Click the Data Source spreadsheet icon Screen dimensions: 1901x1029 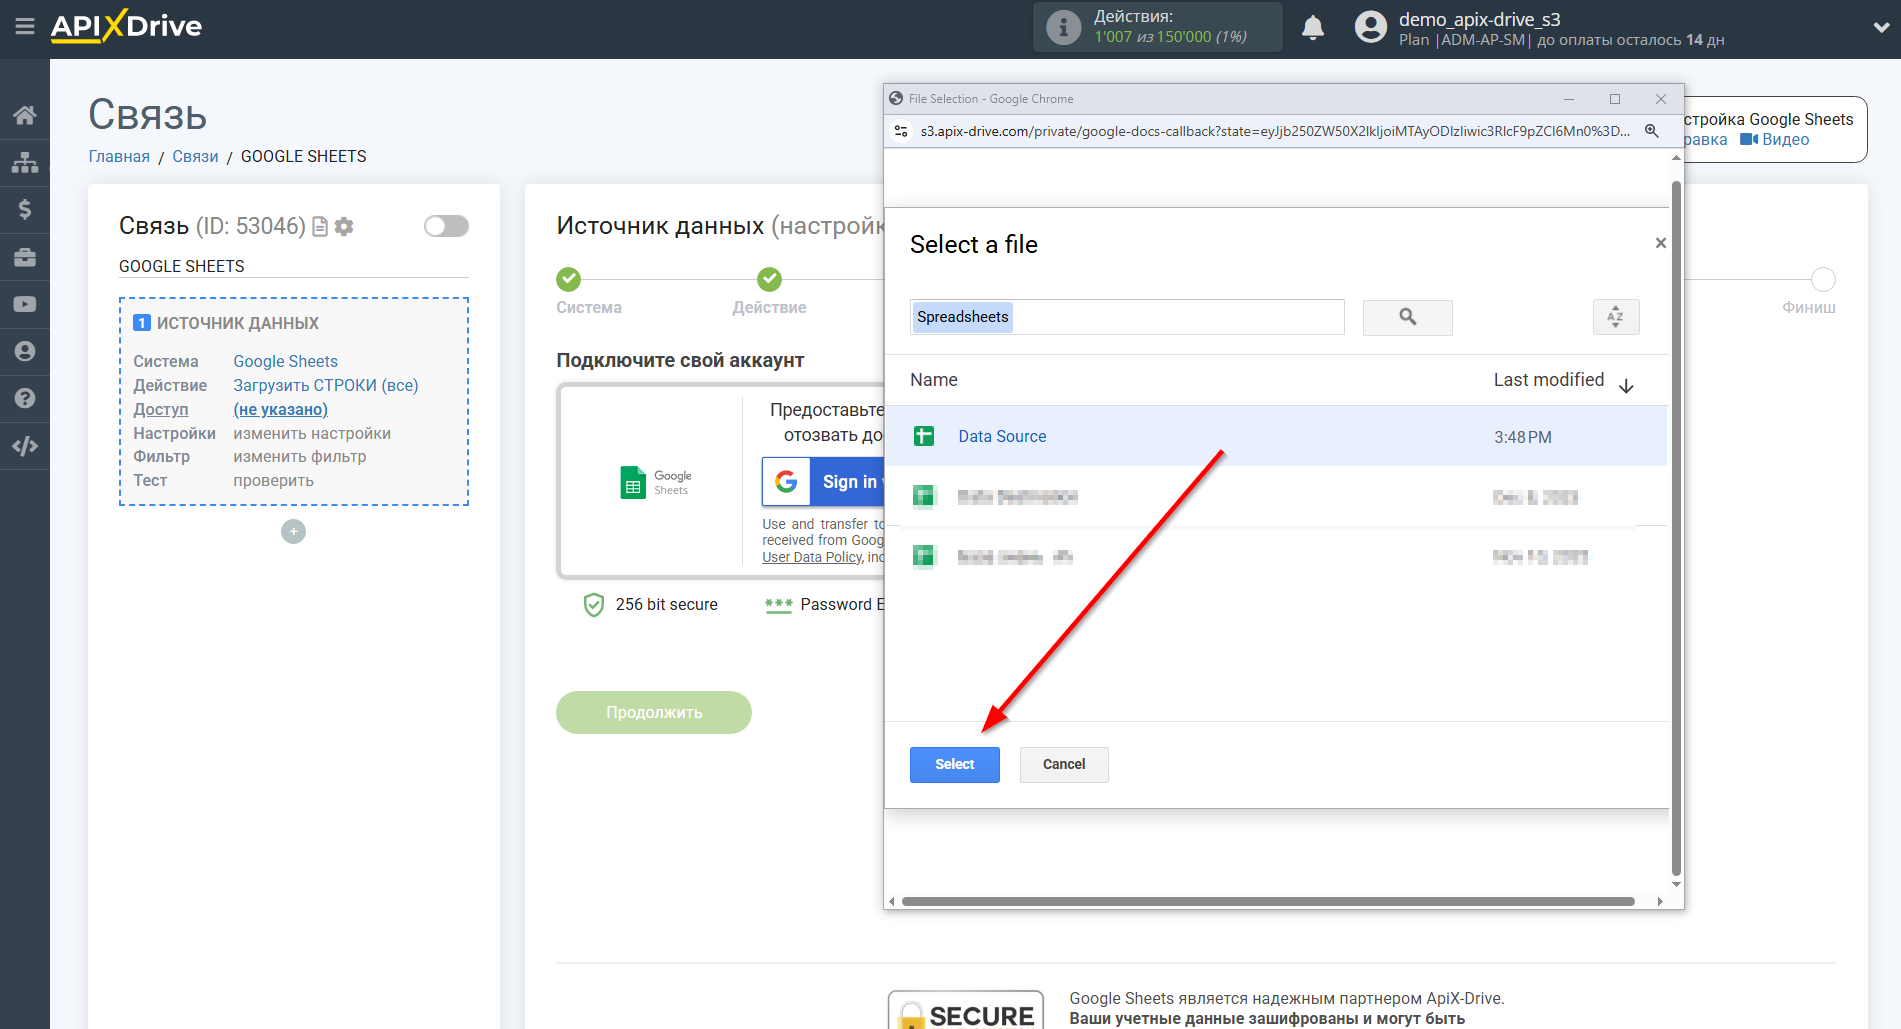point(923,436)
